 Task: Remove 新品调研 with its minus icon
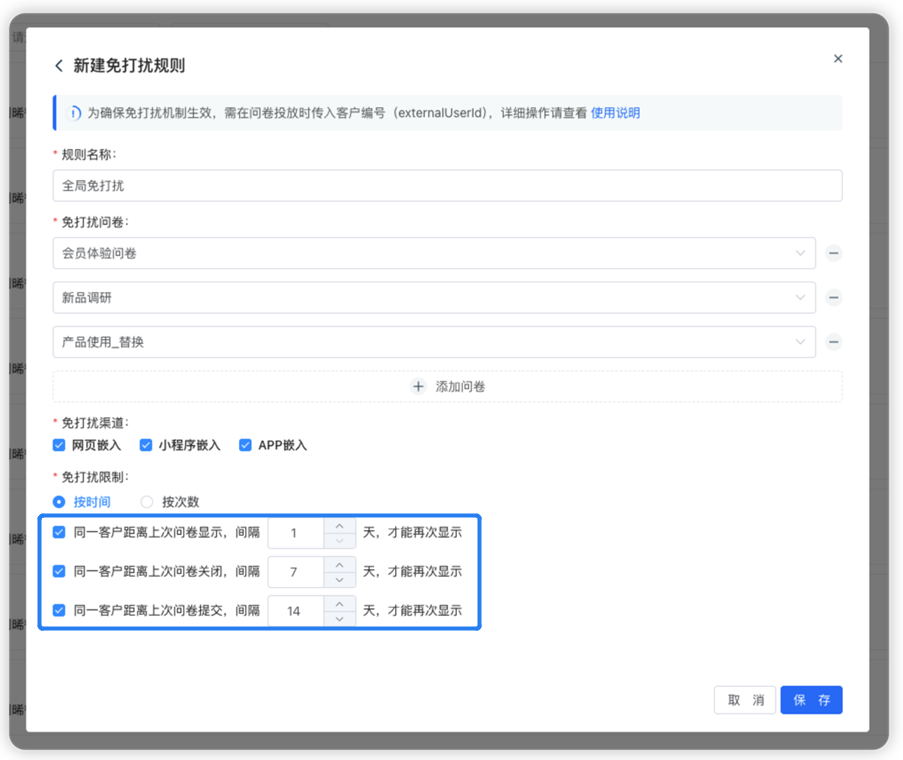(834, 298)
